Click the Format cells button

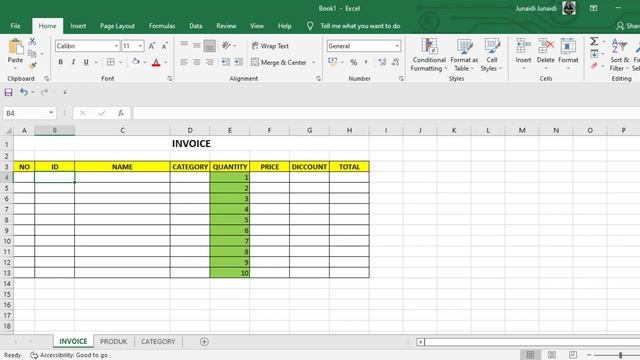pos(568,54)
